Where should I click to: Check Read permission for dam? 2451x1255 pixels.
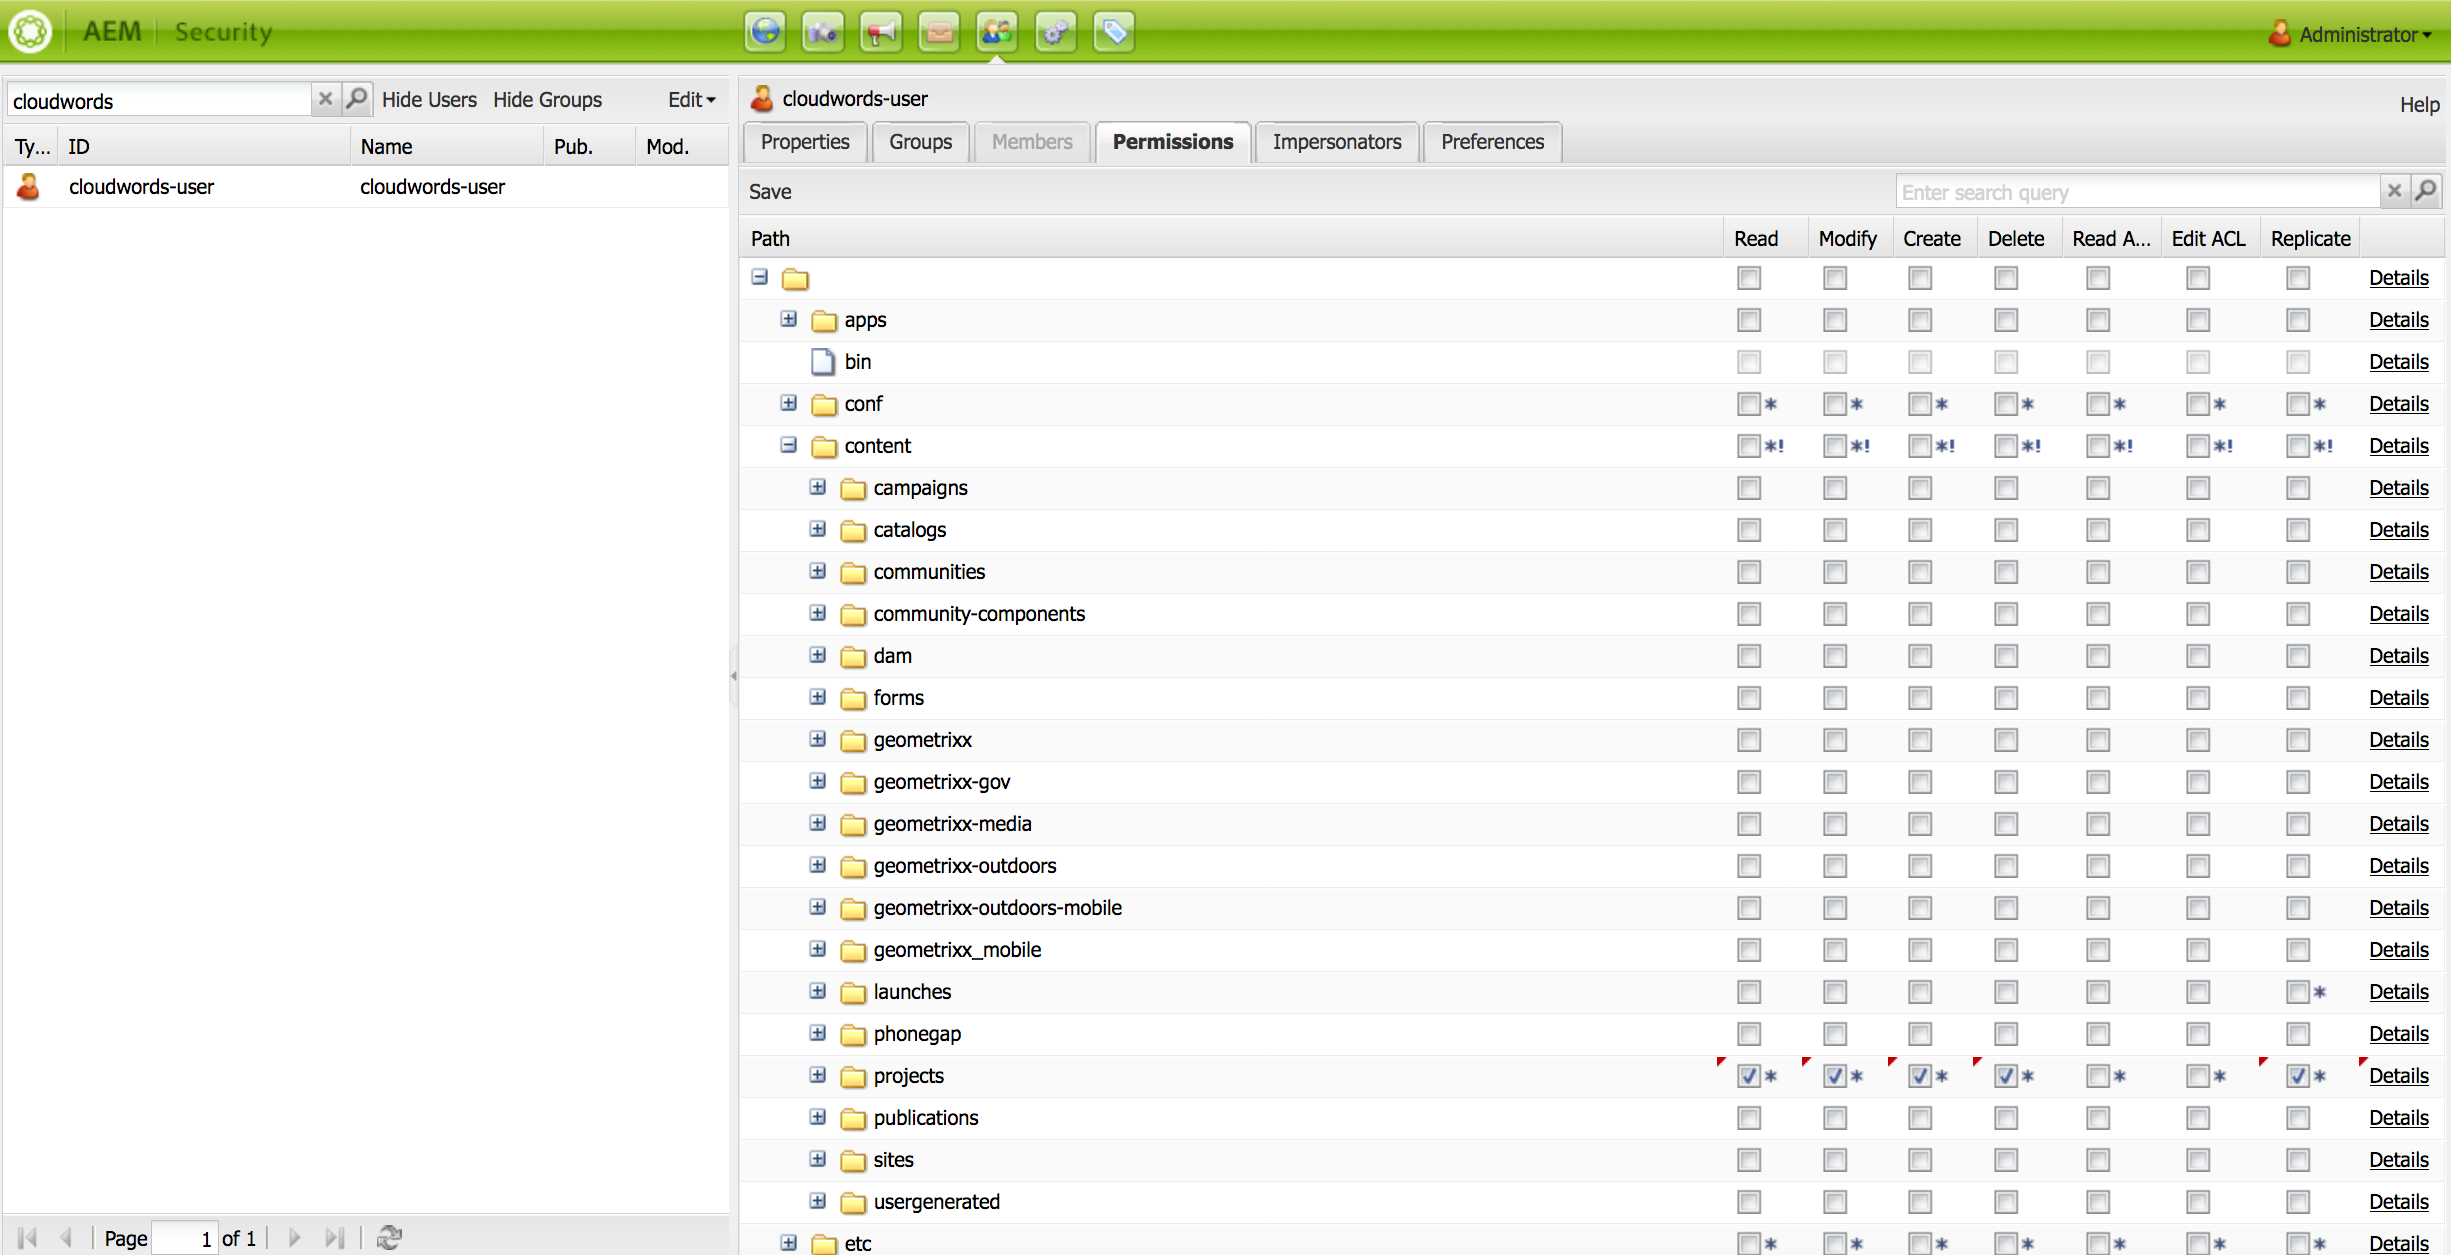[1748, 656]
